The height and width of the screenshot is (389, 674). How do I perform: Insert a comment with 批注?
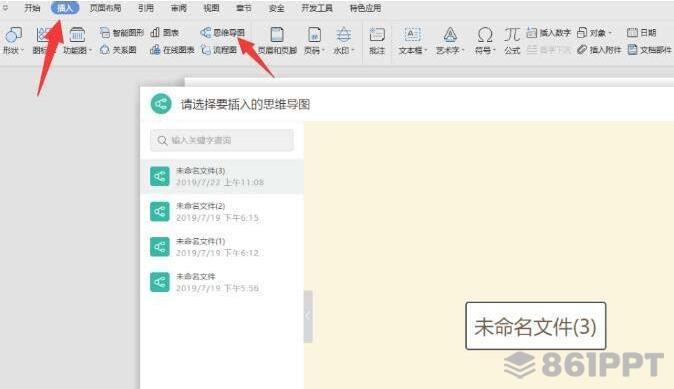pyautogui.click(x=377, y=41)
